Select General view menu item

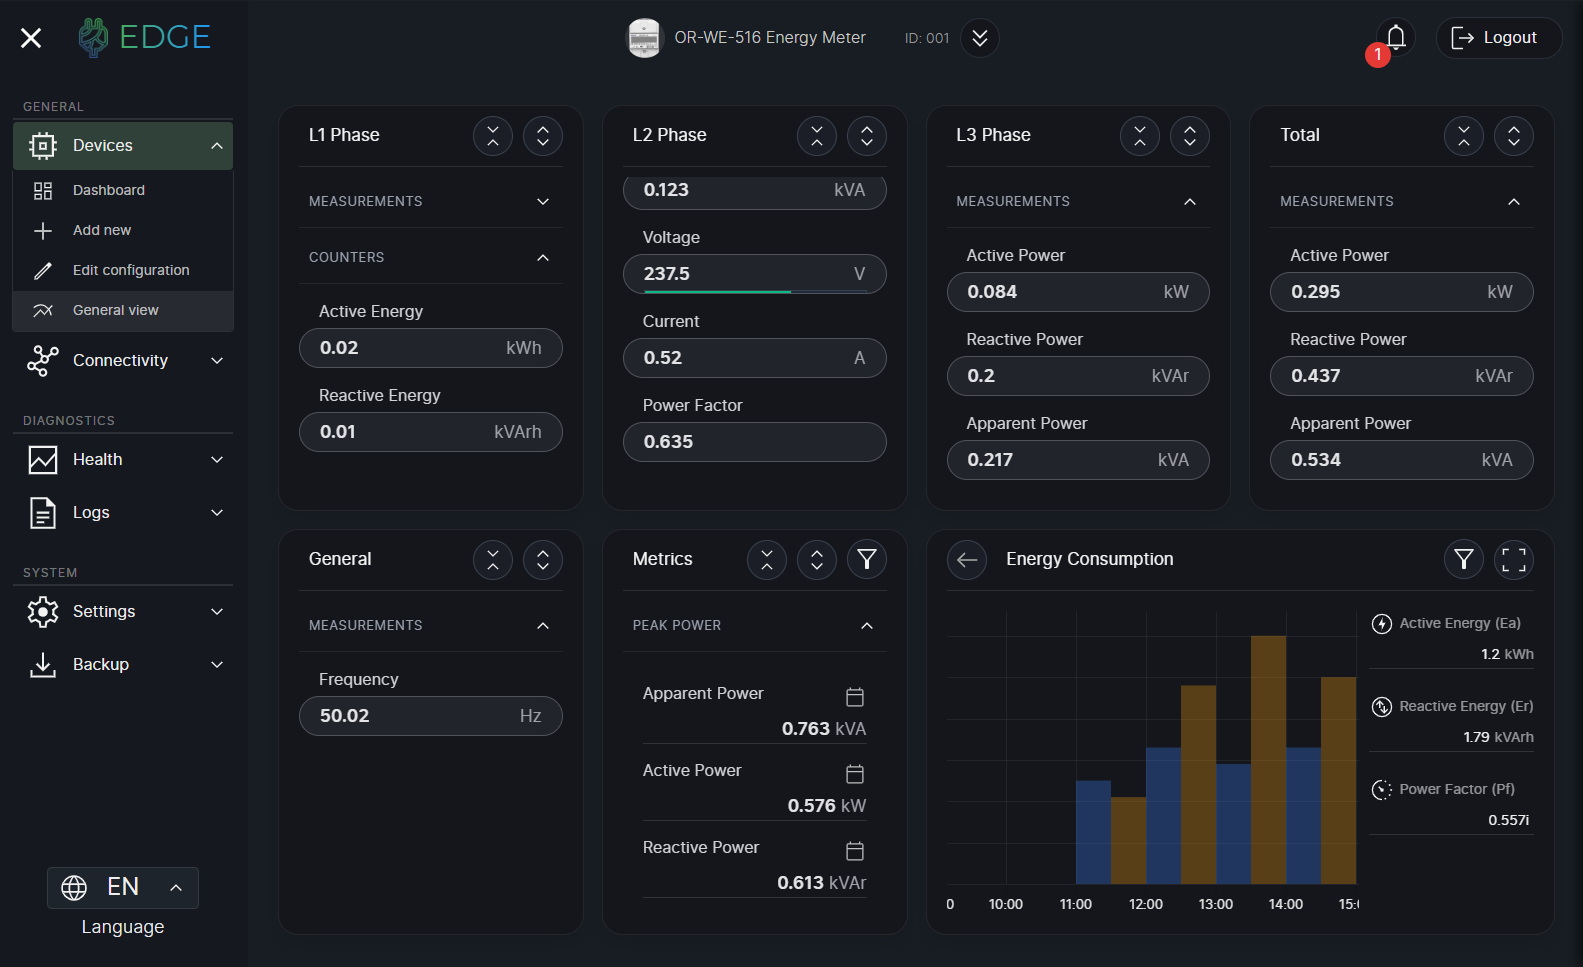[123, 310]
